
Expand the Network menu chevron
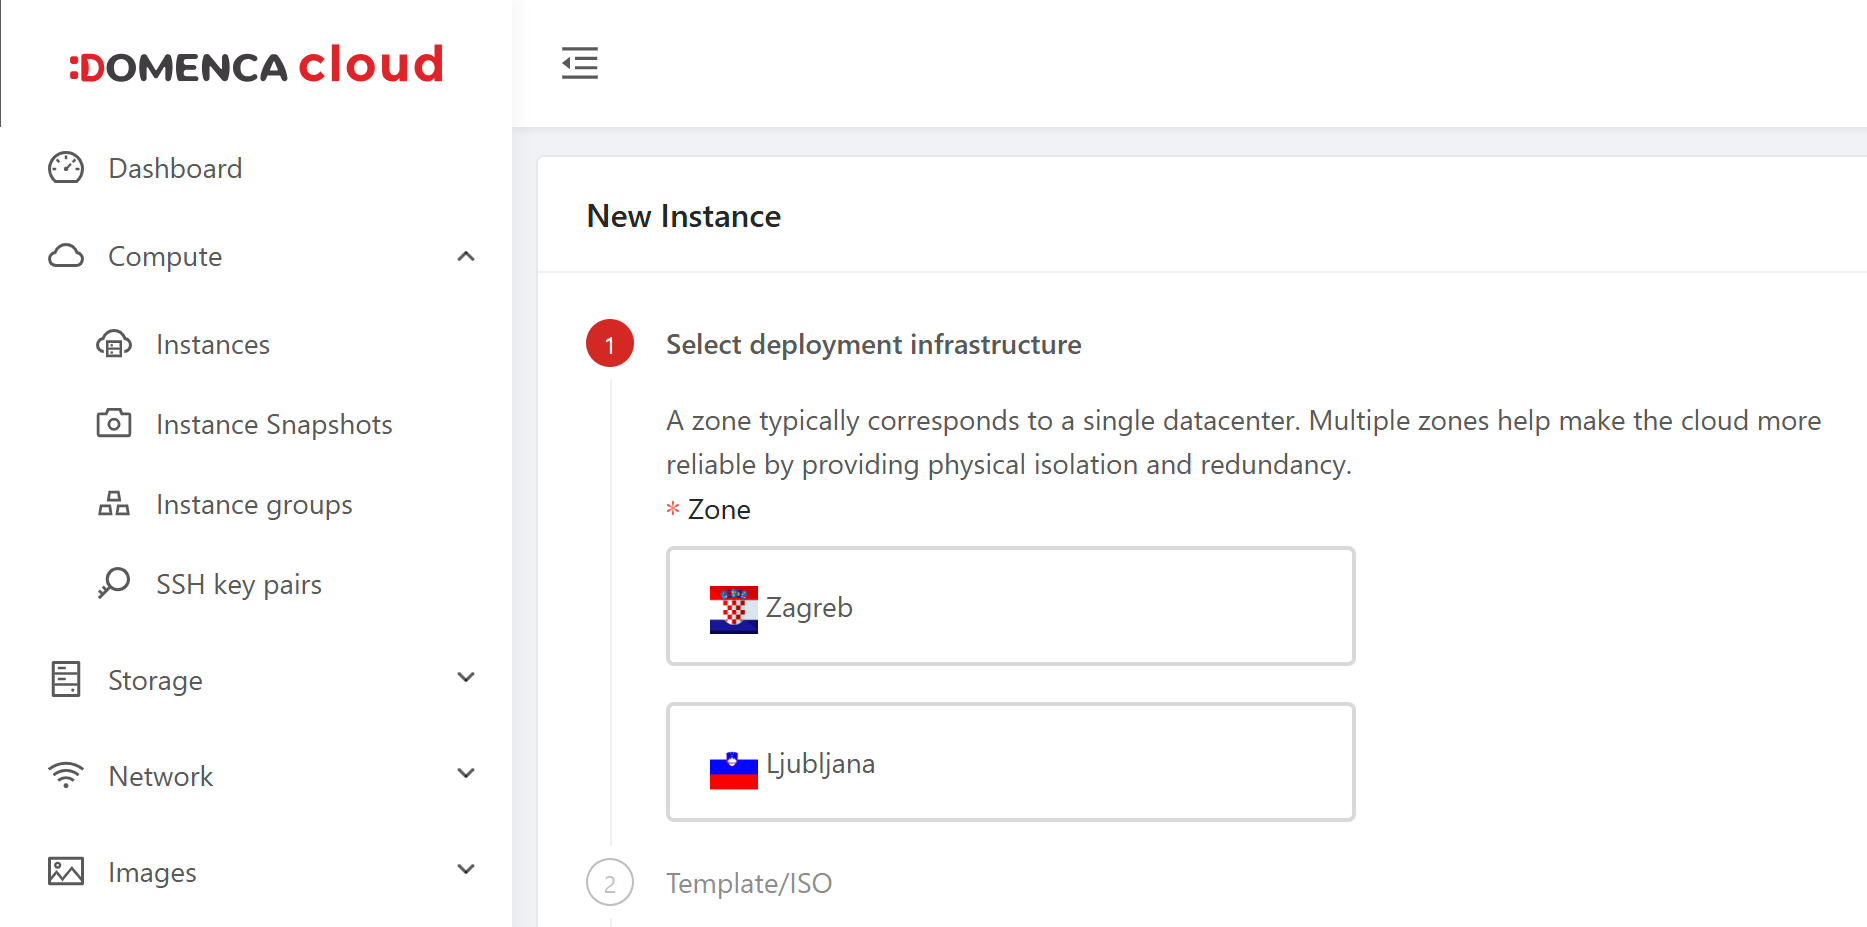point(466,774)
